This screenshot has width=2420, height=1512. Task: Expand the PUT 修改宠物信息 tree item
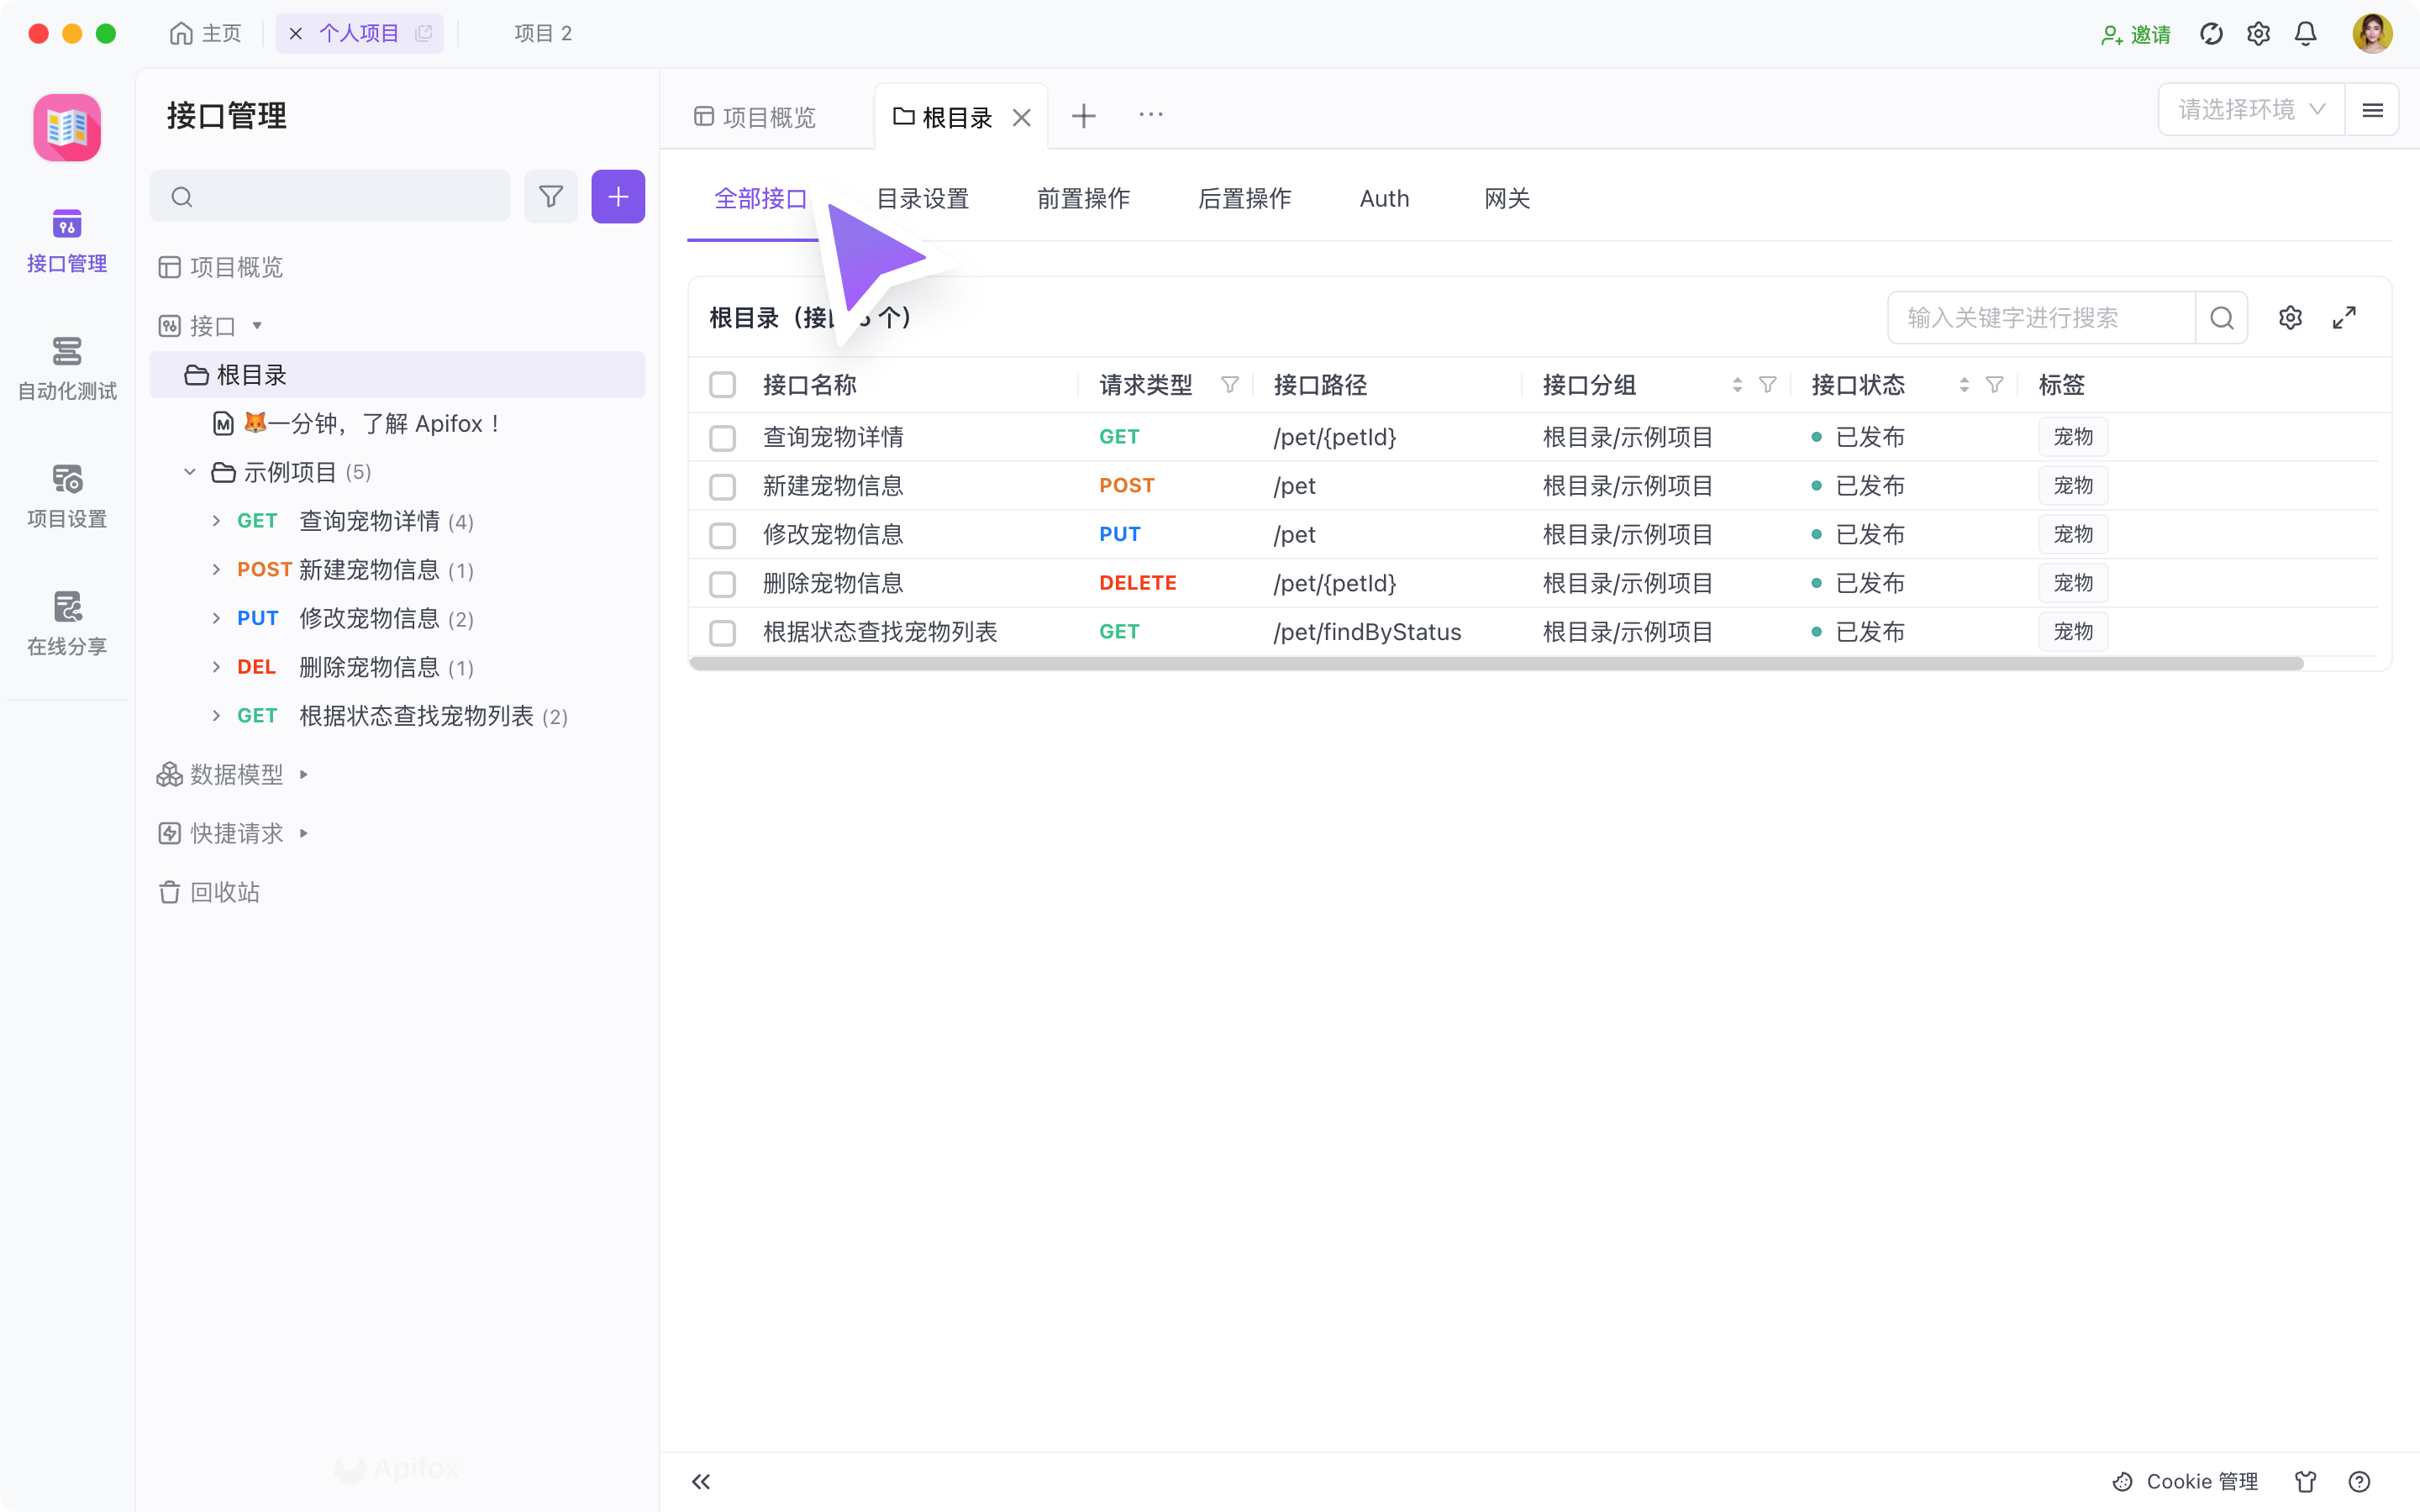click(216, 618)
